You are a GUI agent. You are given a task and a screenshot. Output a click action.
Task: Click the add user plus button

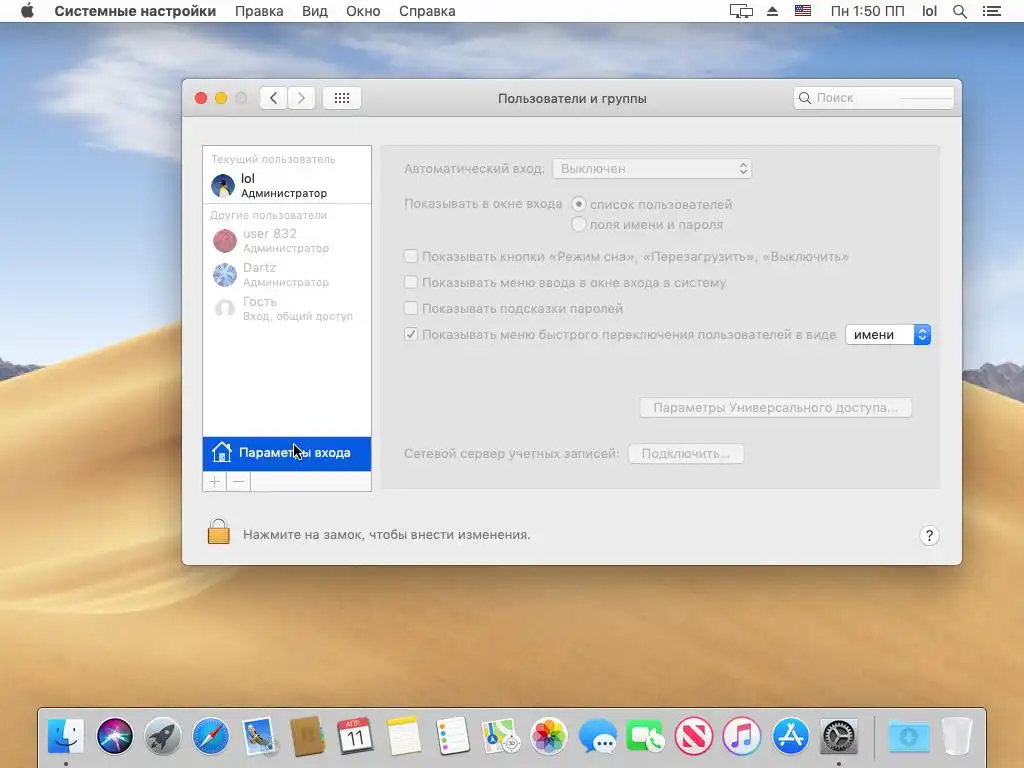(214, 482)
